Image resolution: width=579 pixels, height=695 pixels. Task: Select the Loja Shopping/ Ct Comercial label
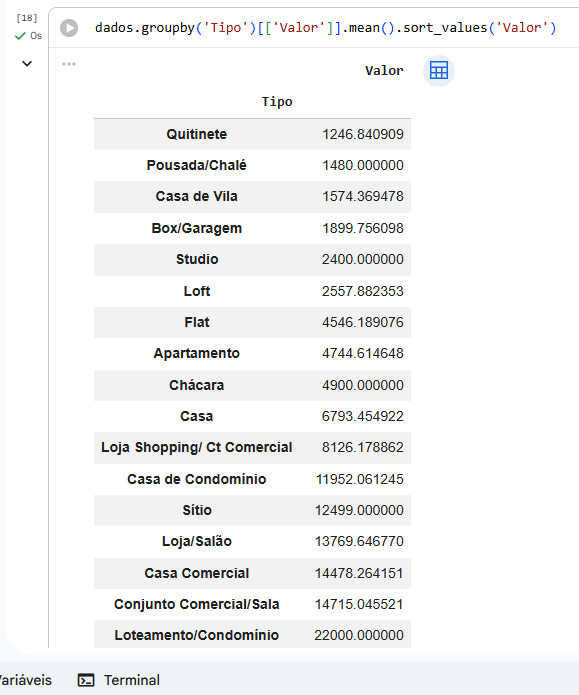point(196,447)
